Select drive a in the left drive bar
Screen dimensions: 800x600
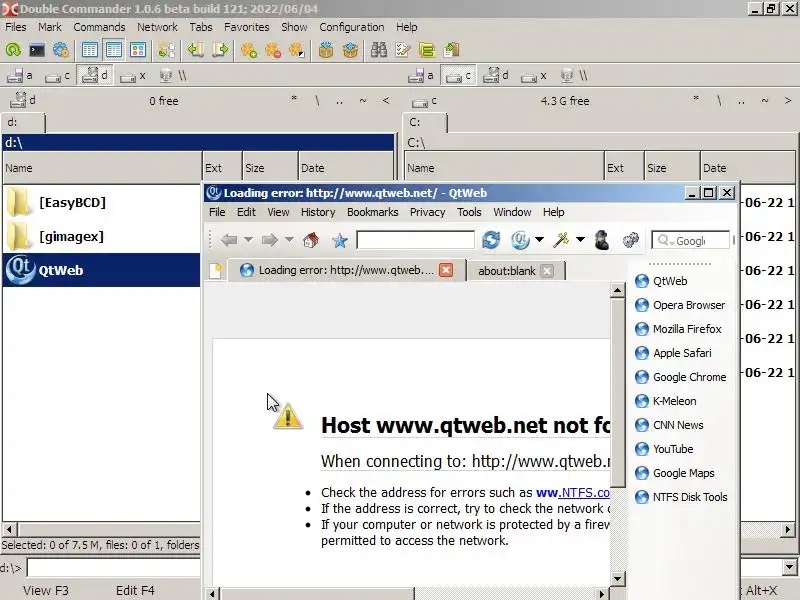(20, 76)
